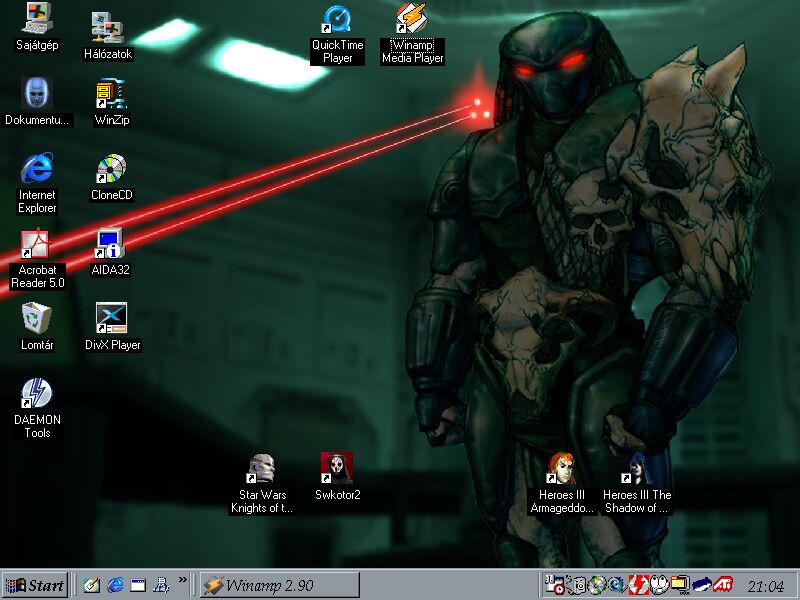Click the fourth quick launch icon with computers
Screen dimensions: 800x600
tap(161, 585)
